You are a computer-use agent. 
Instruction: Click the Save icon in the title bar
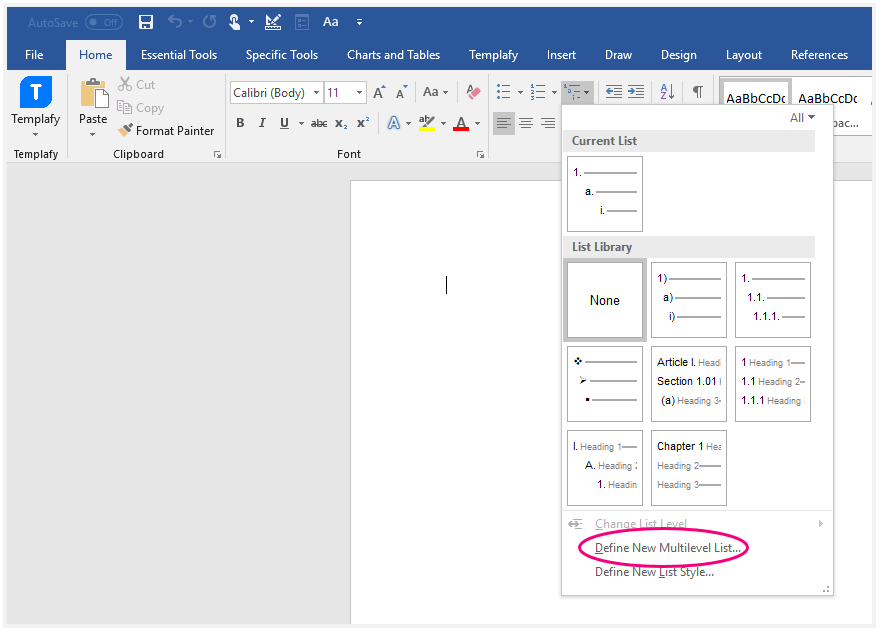click(146, 22)
